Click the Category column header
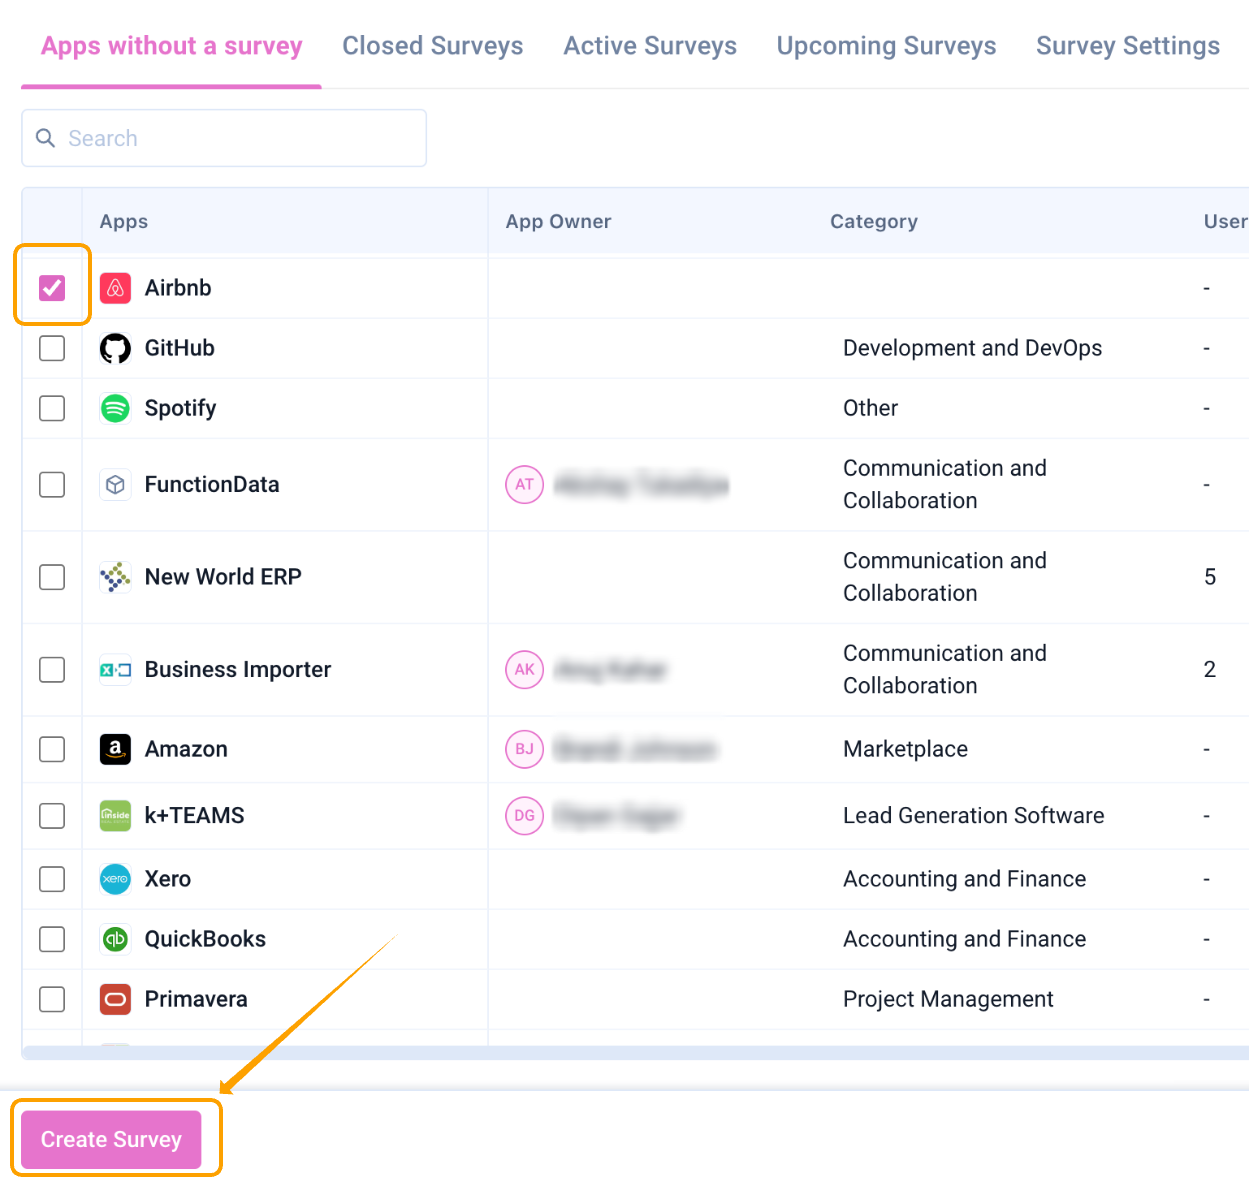 (874, 222)
